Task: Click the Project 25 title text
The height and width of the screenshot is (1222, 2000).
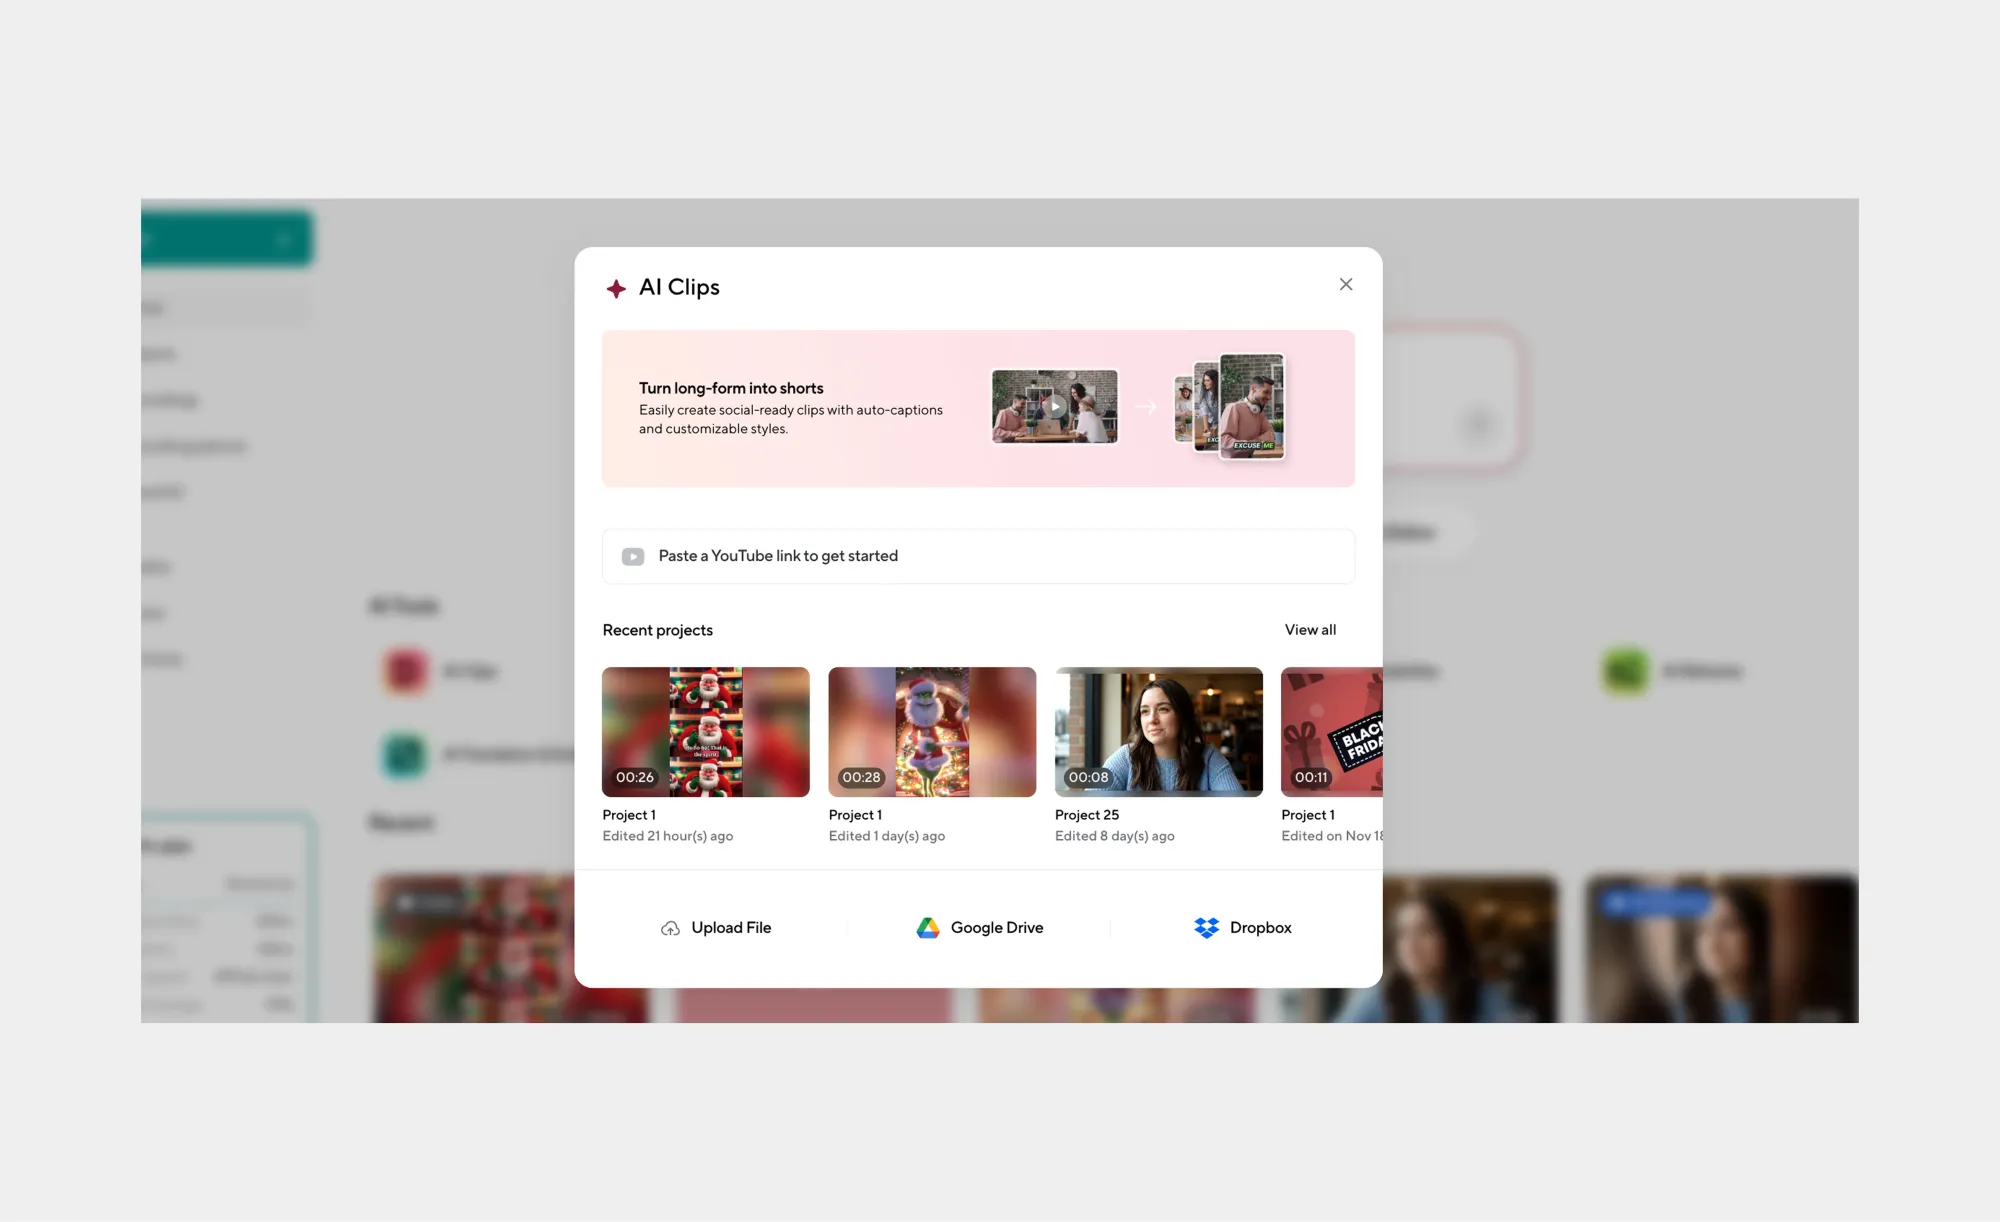Action: click(x=1087, y=815)
